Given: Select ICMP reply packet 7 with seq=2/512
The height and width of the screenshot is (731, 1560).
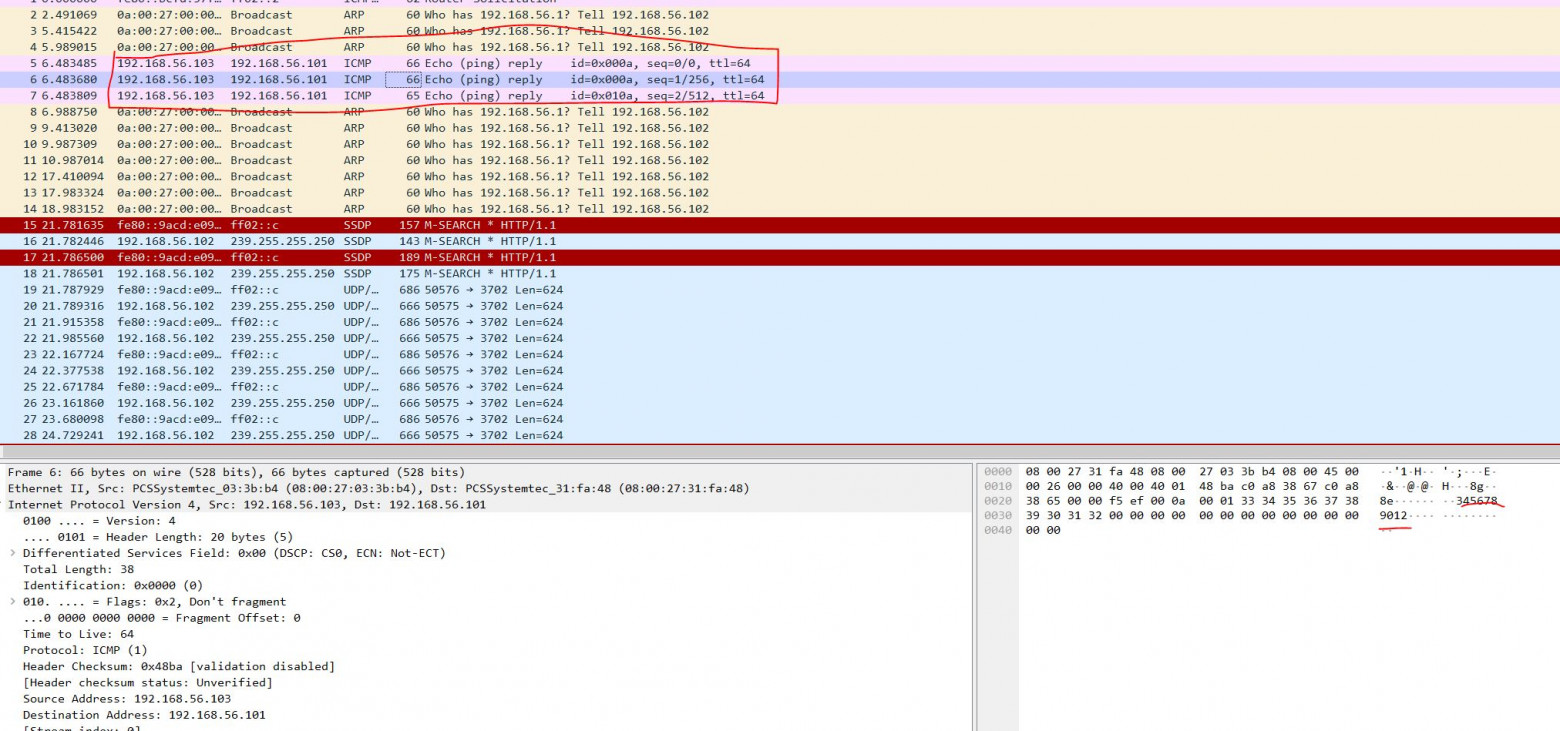Looking at the screenshot, I should click(780, 96).
